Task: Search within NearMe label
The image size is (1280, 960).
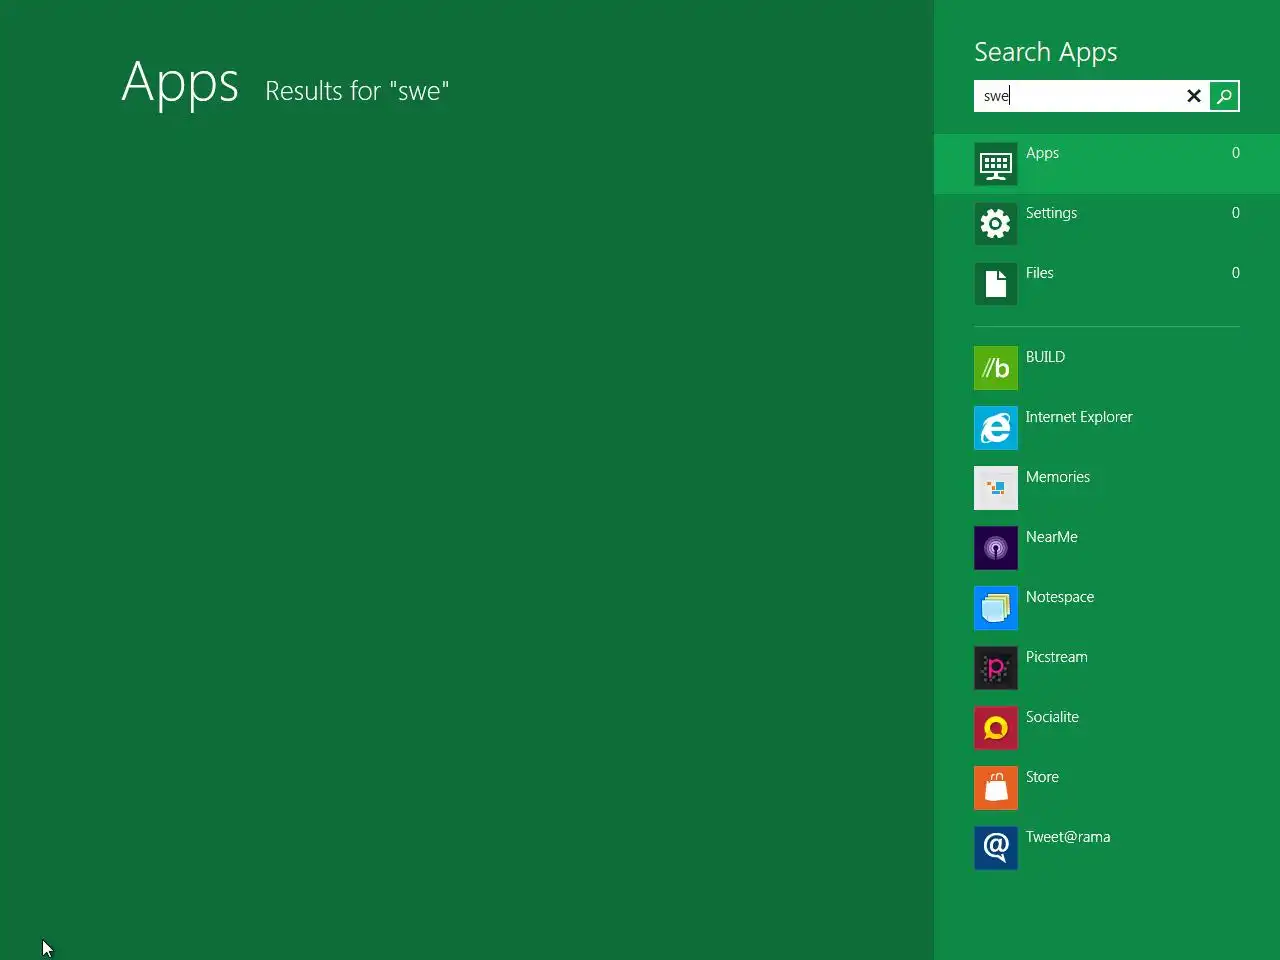Action: click(x=1052, y=537)
